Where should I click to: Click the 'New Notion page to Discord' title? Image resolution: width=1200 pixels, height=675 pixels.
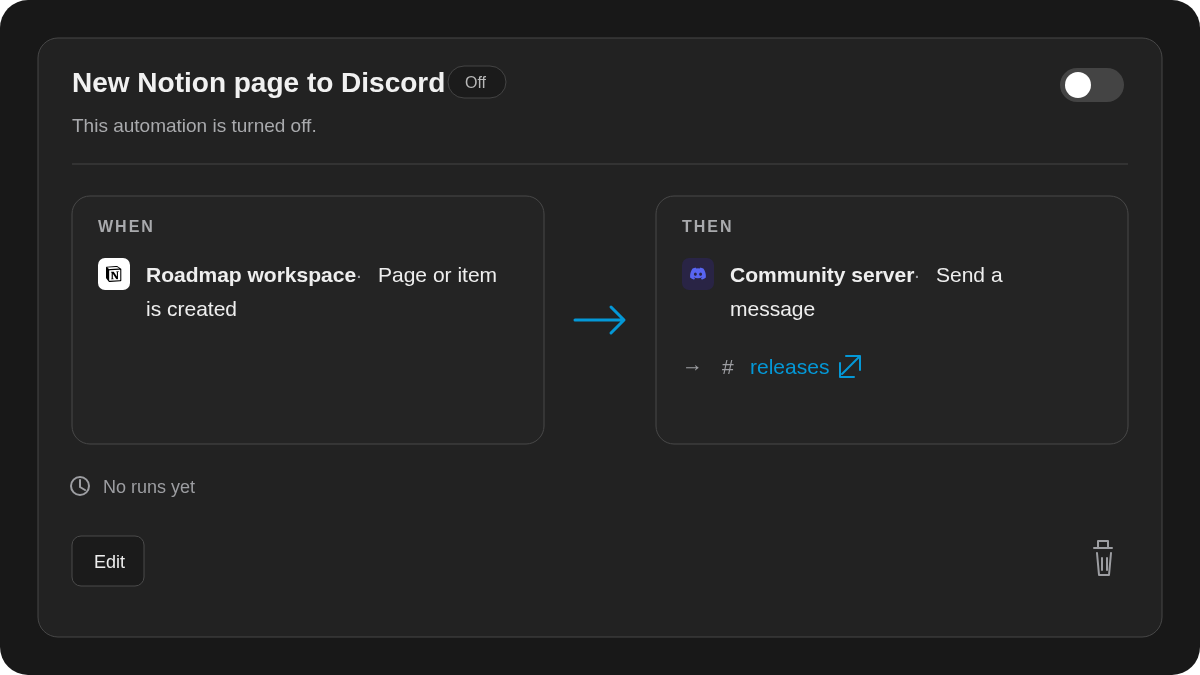[258, 83]
